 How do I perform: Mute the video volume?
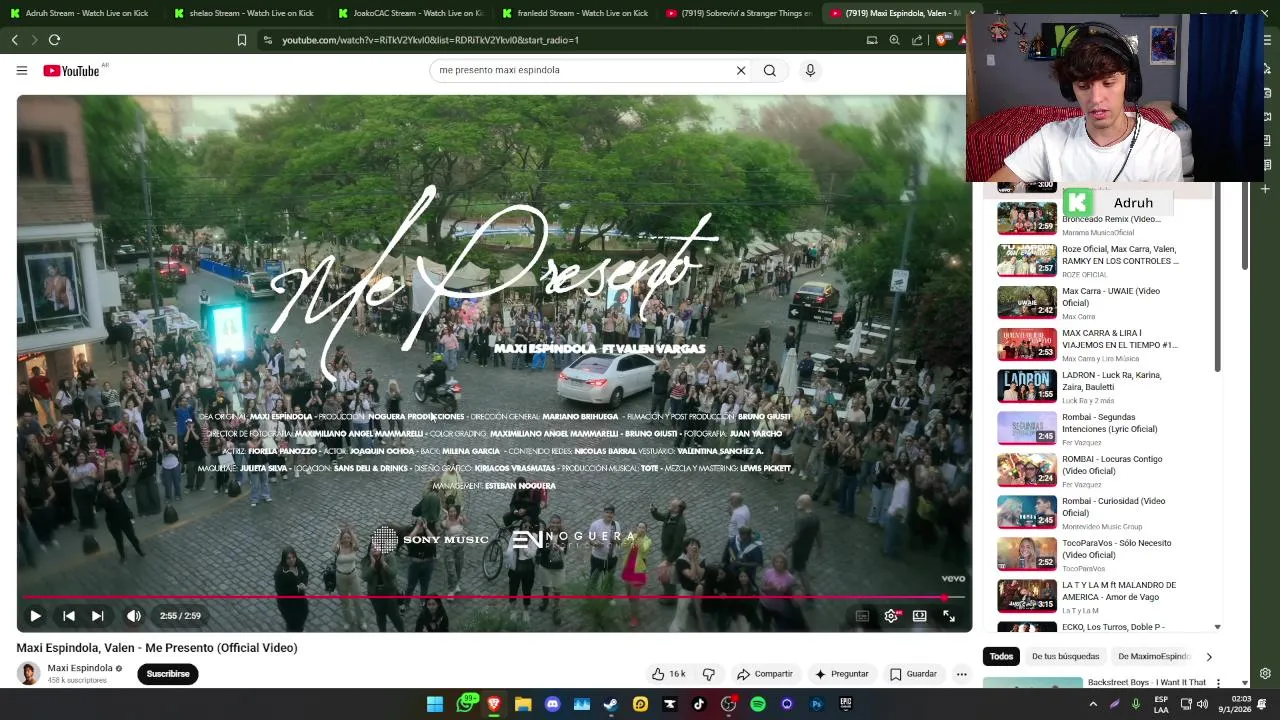click(x=133, y=616)
